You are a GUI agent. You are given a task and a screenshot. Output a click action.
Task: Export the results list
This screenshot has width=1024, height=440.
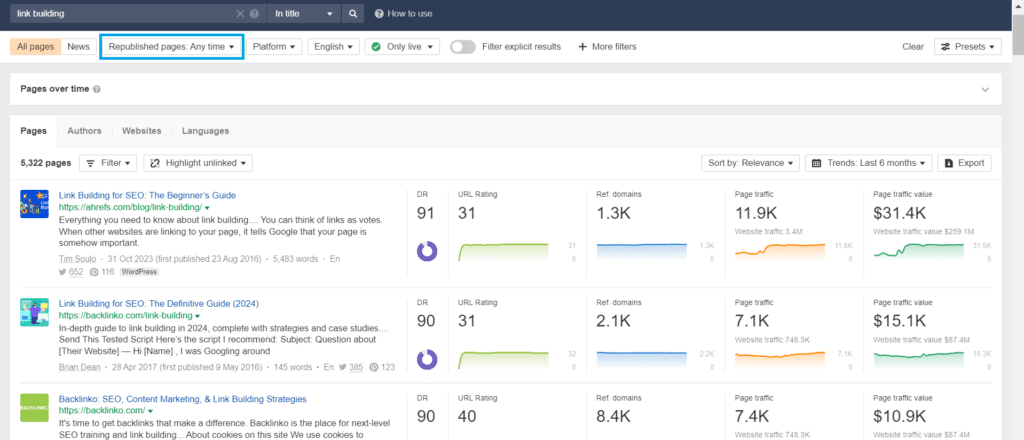(964, 163)
